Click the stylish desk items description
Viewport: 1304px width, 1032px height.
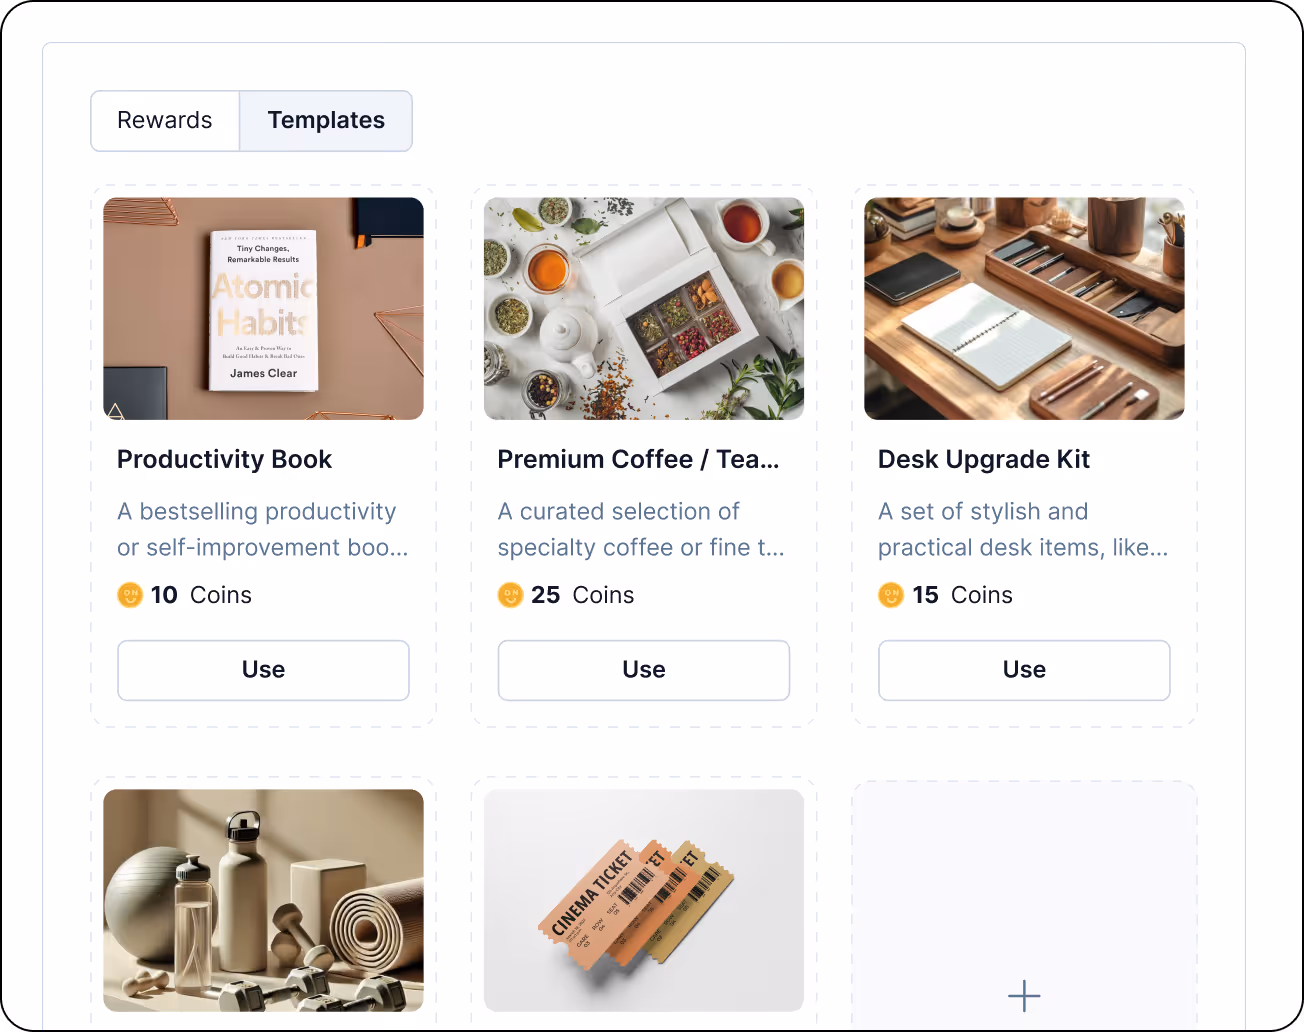(x=1023, y=529)
